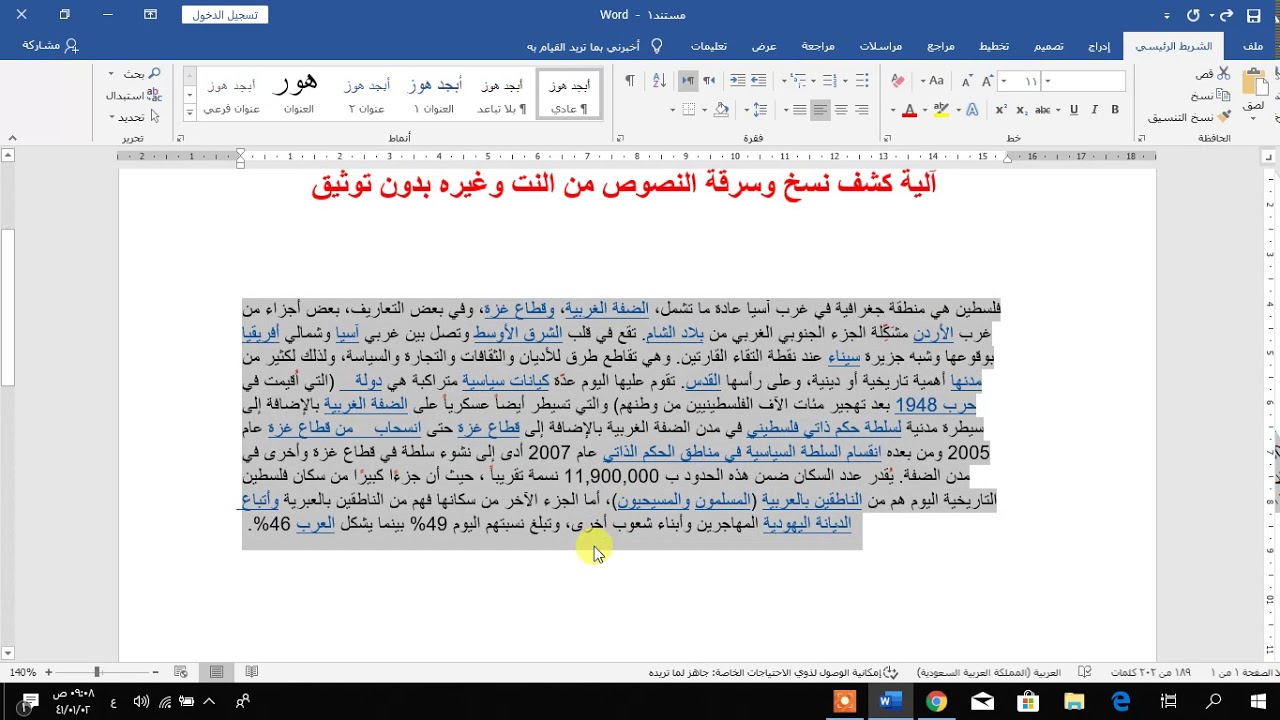The width and height of the screenshot is (1280, 720).
Task: Open the تحديد (Select) dropdown
Action: point(134,117)
